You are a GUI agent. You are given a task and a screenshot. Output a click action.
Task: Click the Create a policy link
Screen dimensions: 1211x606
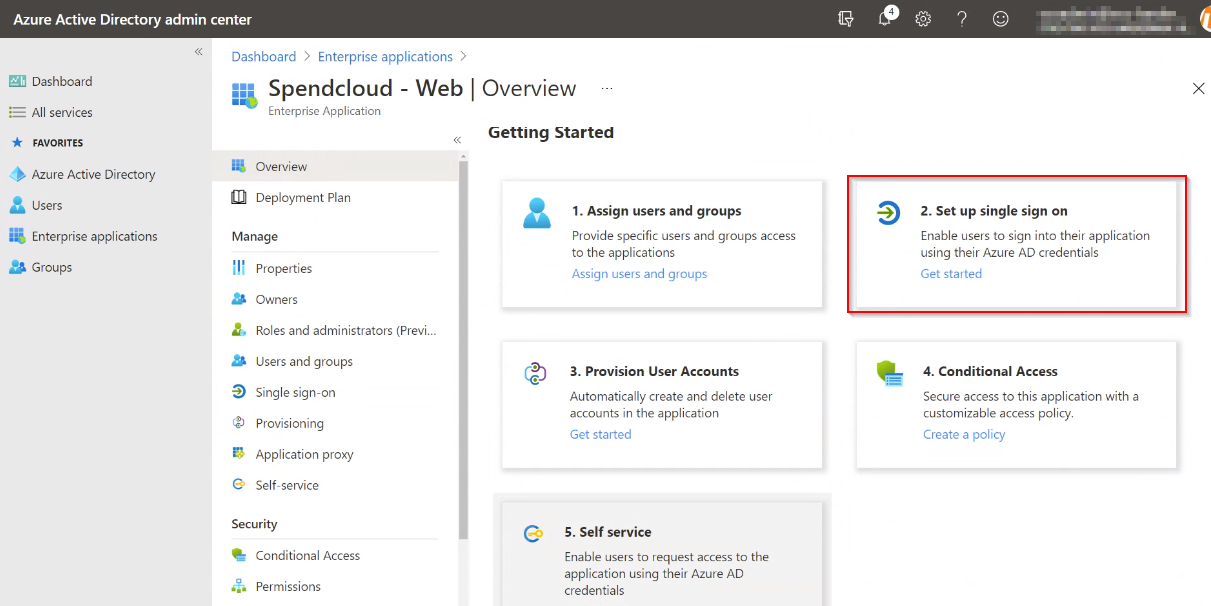(x=964, y=434)
